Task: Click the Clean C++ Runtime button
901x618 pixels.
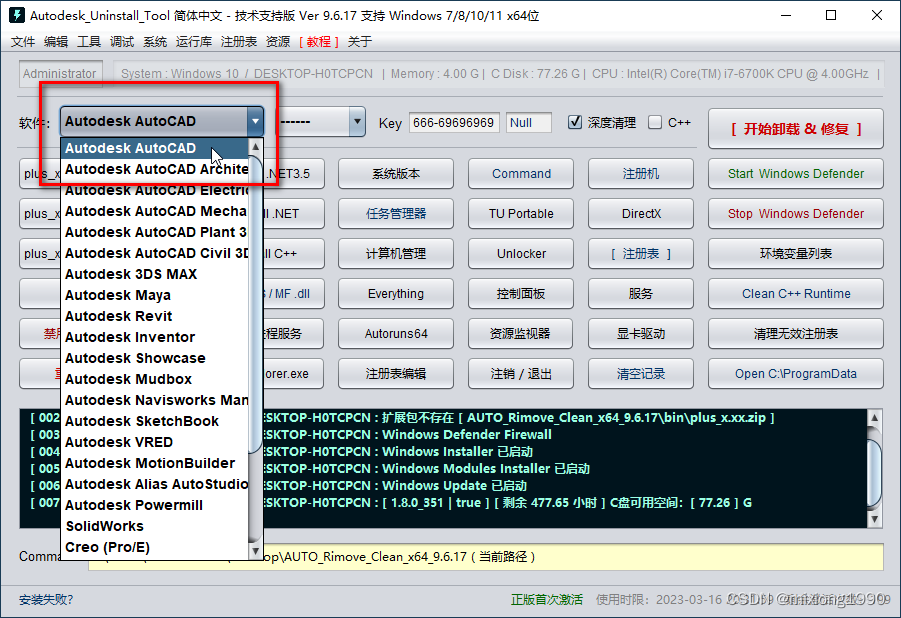Action: pos(795,294)
